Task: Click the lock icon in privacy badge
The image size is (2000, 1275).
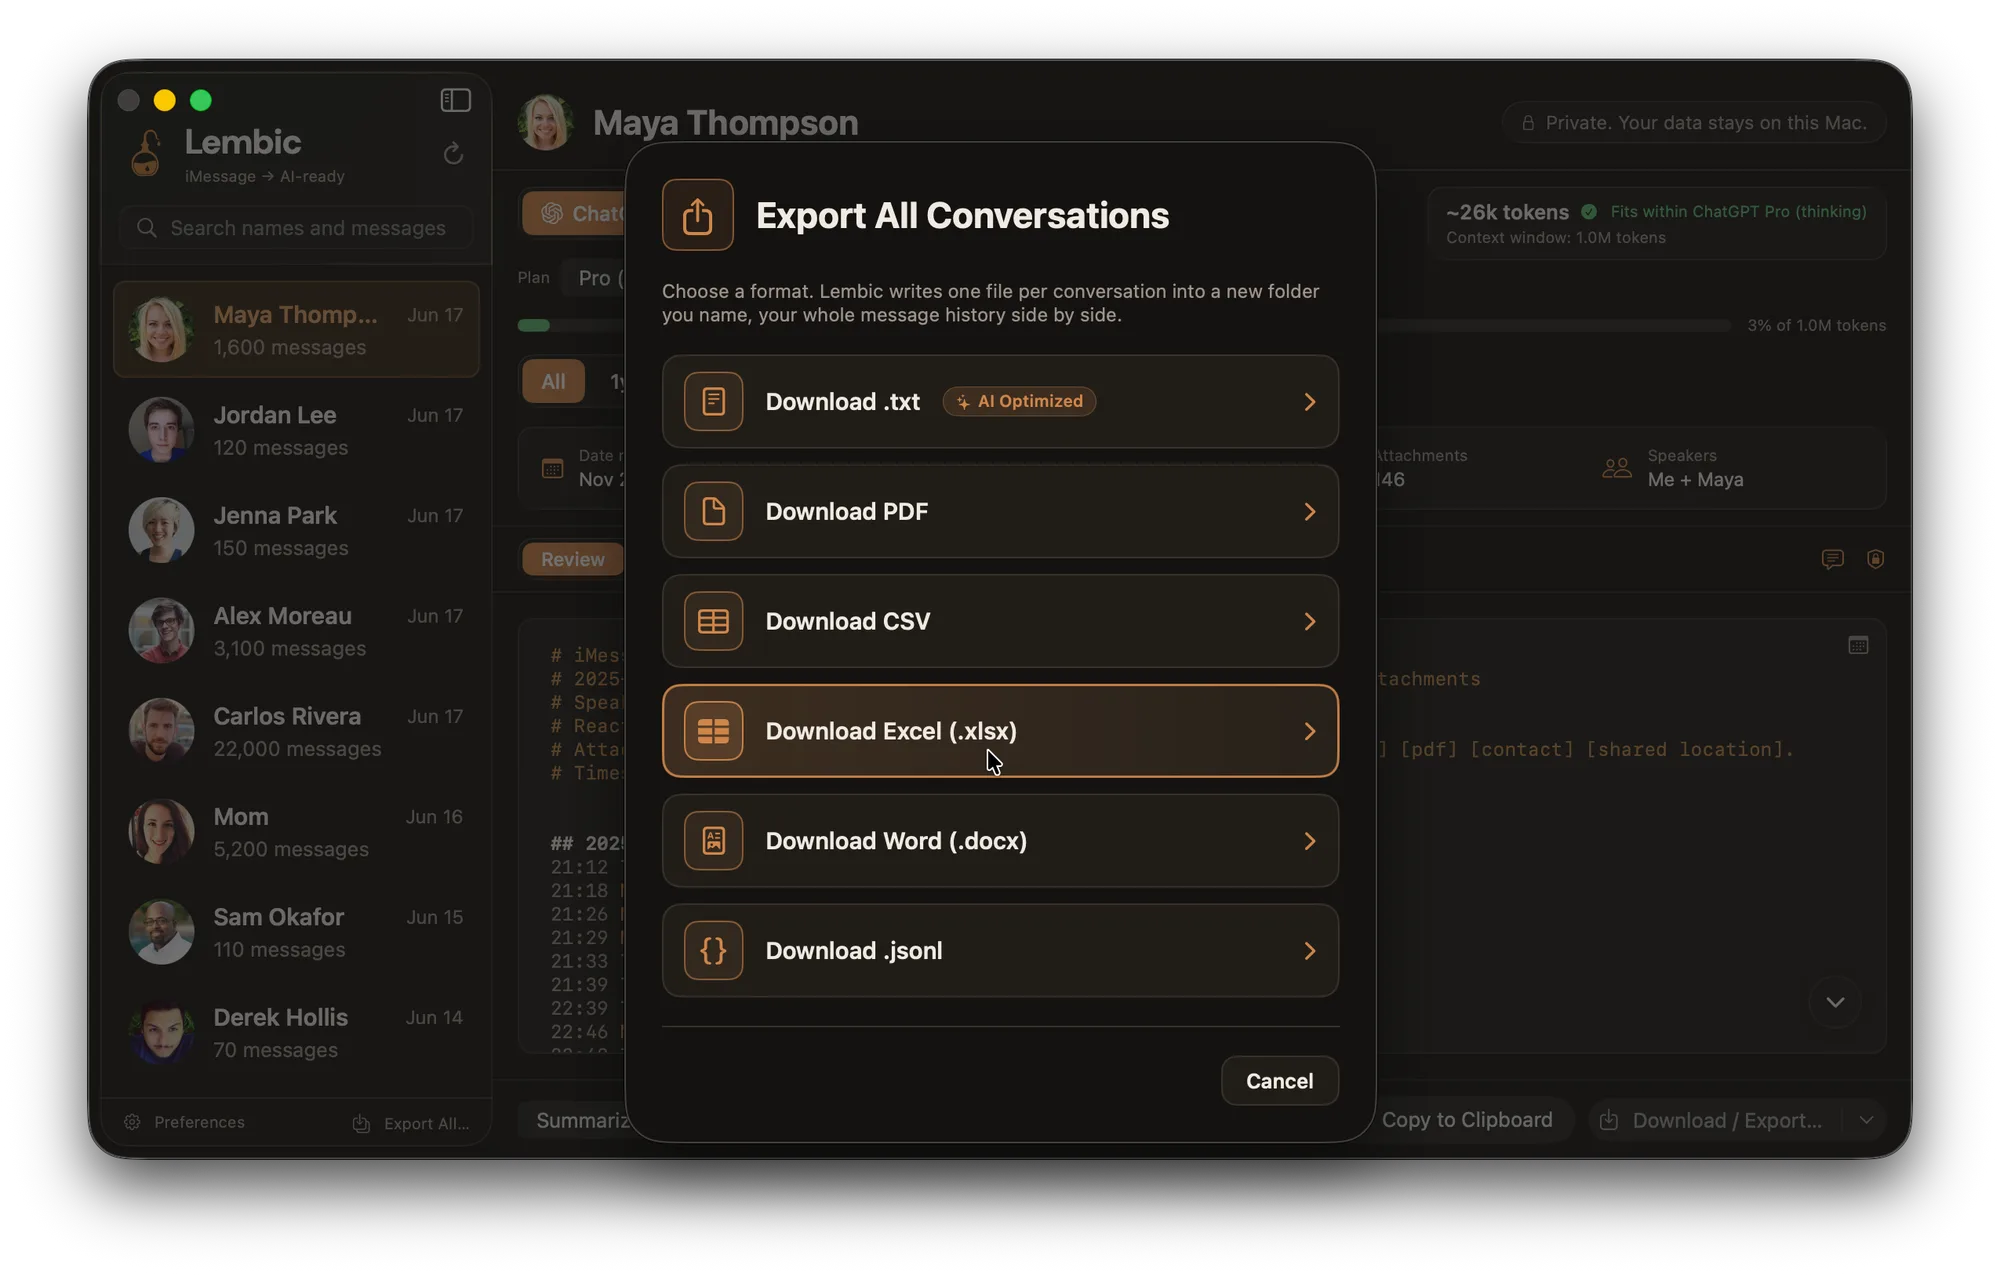Action: [x=1528, y=123]
